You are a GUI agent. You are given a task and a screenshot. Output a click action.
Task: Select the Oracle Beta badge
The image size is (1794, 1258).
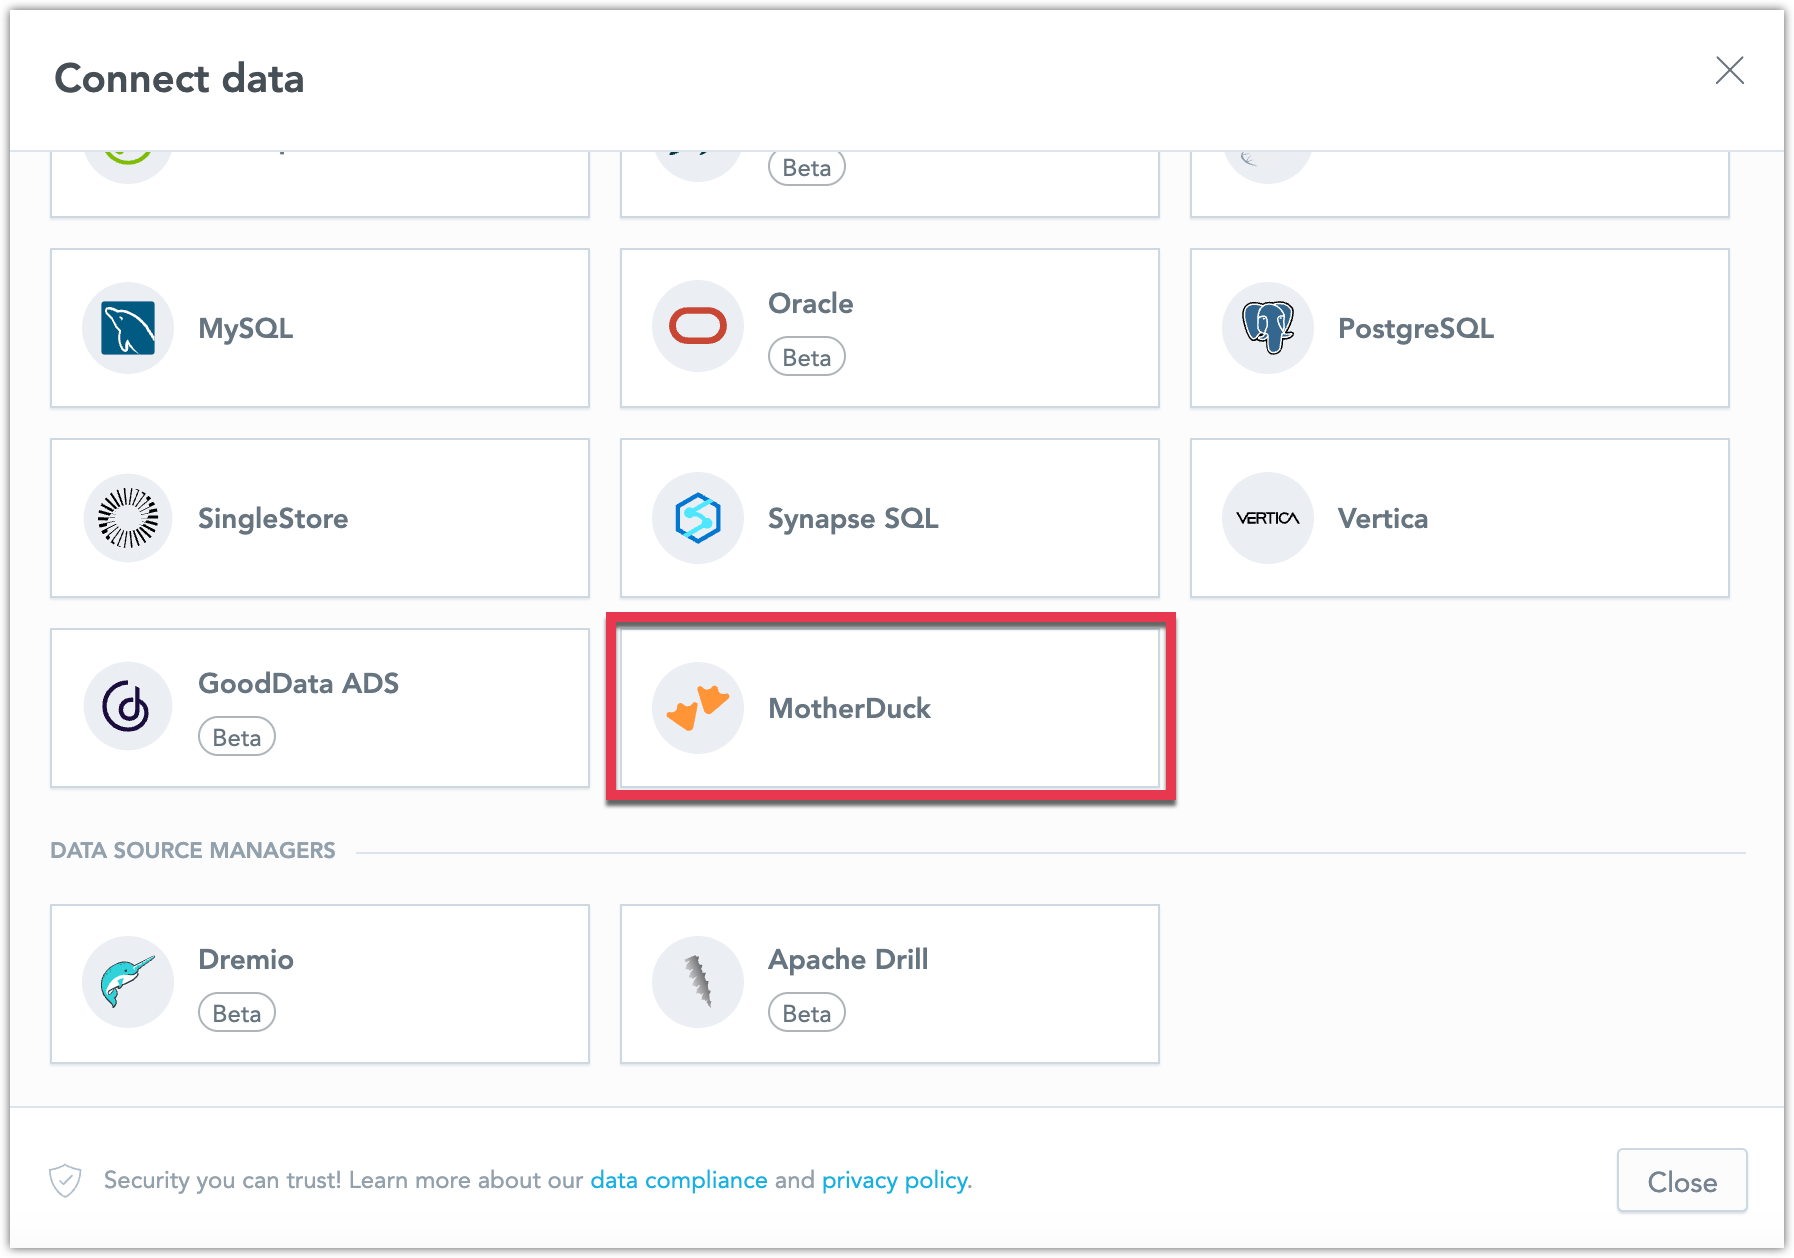tap(806, 356)
